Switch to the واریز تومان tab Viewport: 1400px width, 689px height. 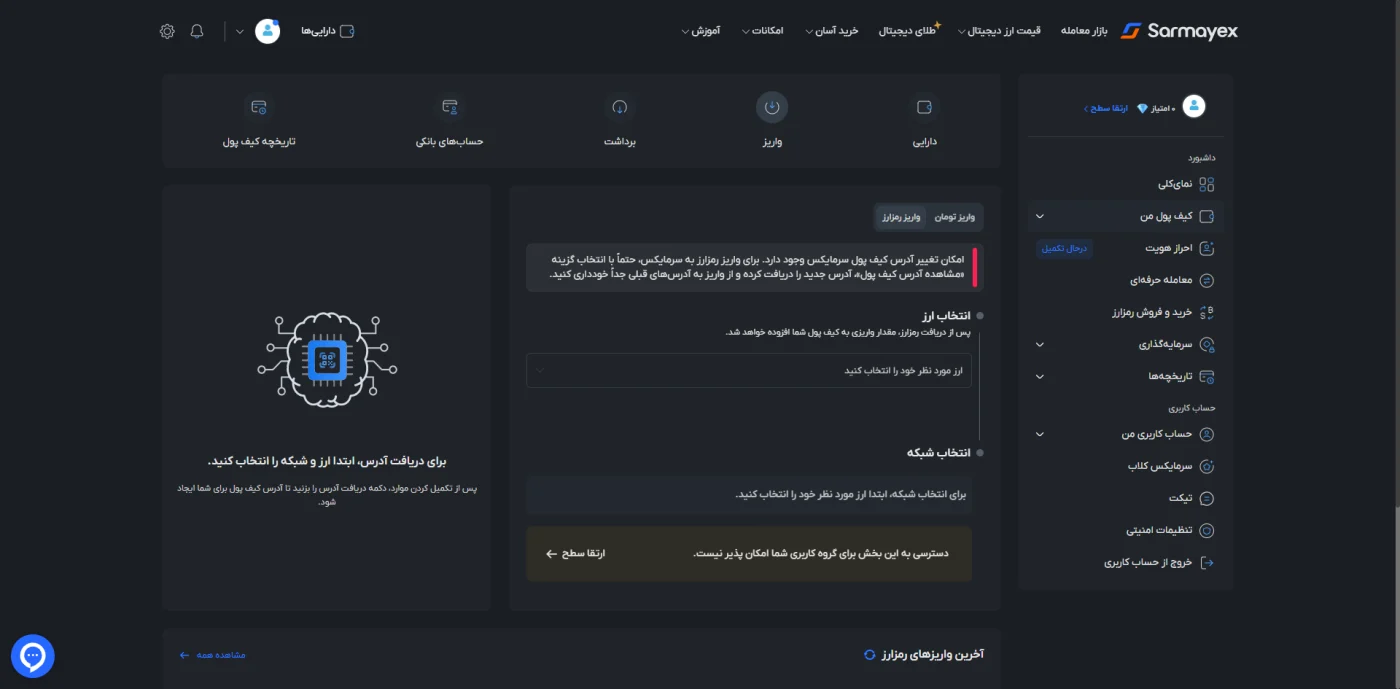(954, 217)
